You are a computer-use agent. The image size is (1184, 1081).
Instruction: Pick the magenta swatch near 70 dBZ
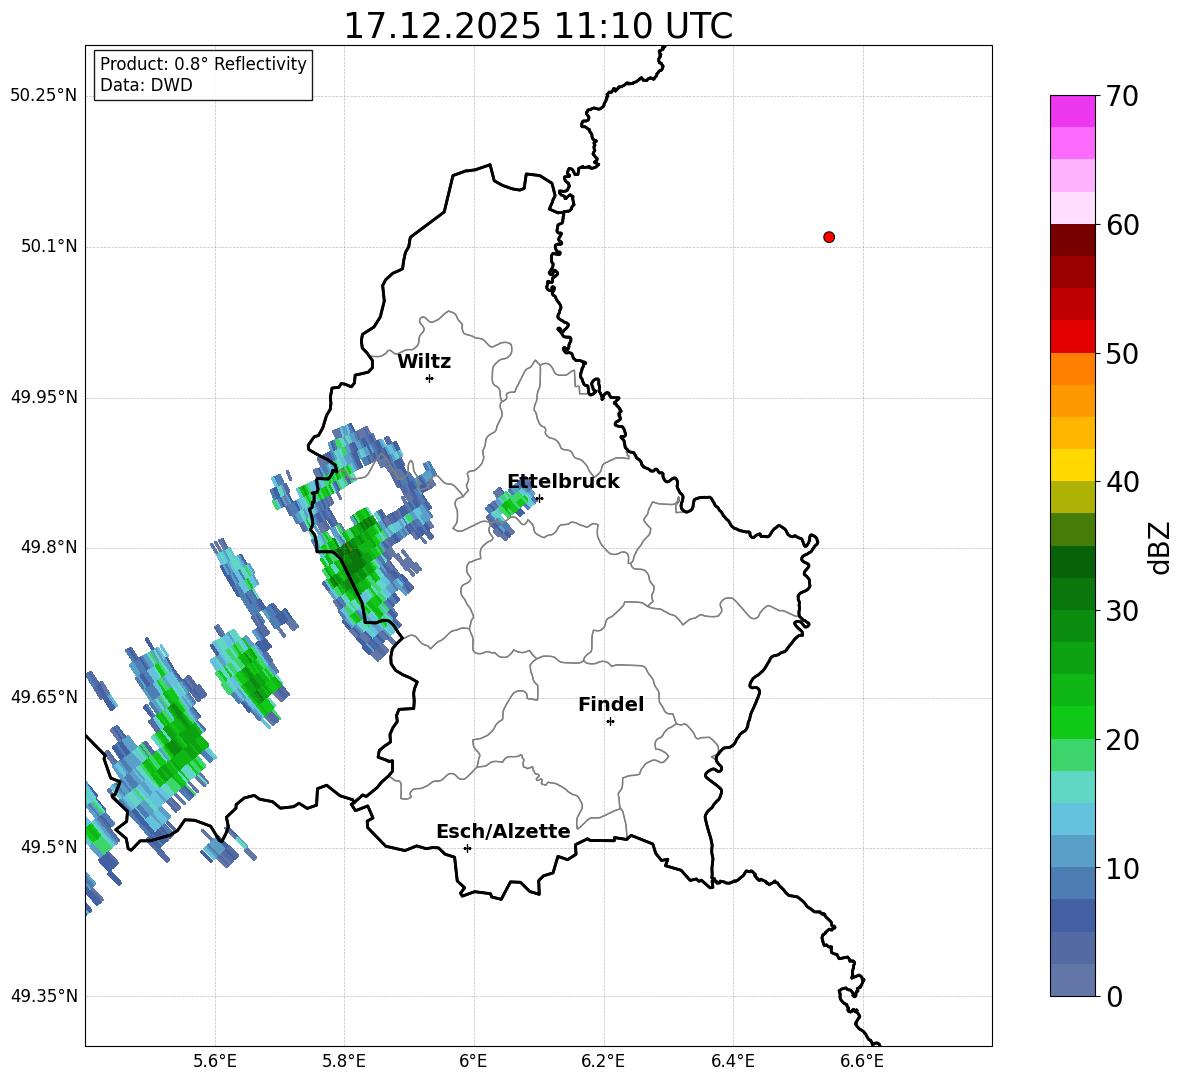click(1073, 111)
